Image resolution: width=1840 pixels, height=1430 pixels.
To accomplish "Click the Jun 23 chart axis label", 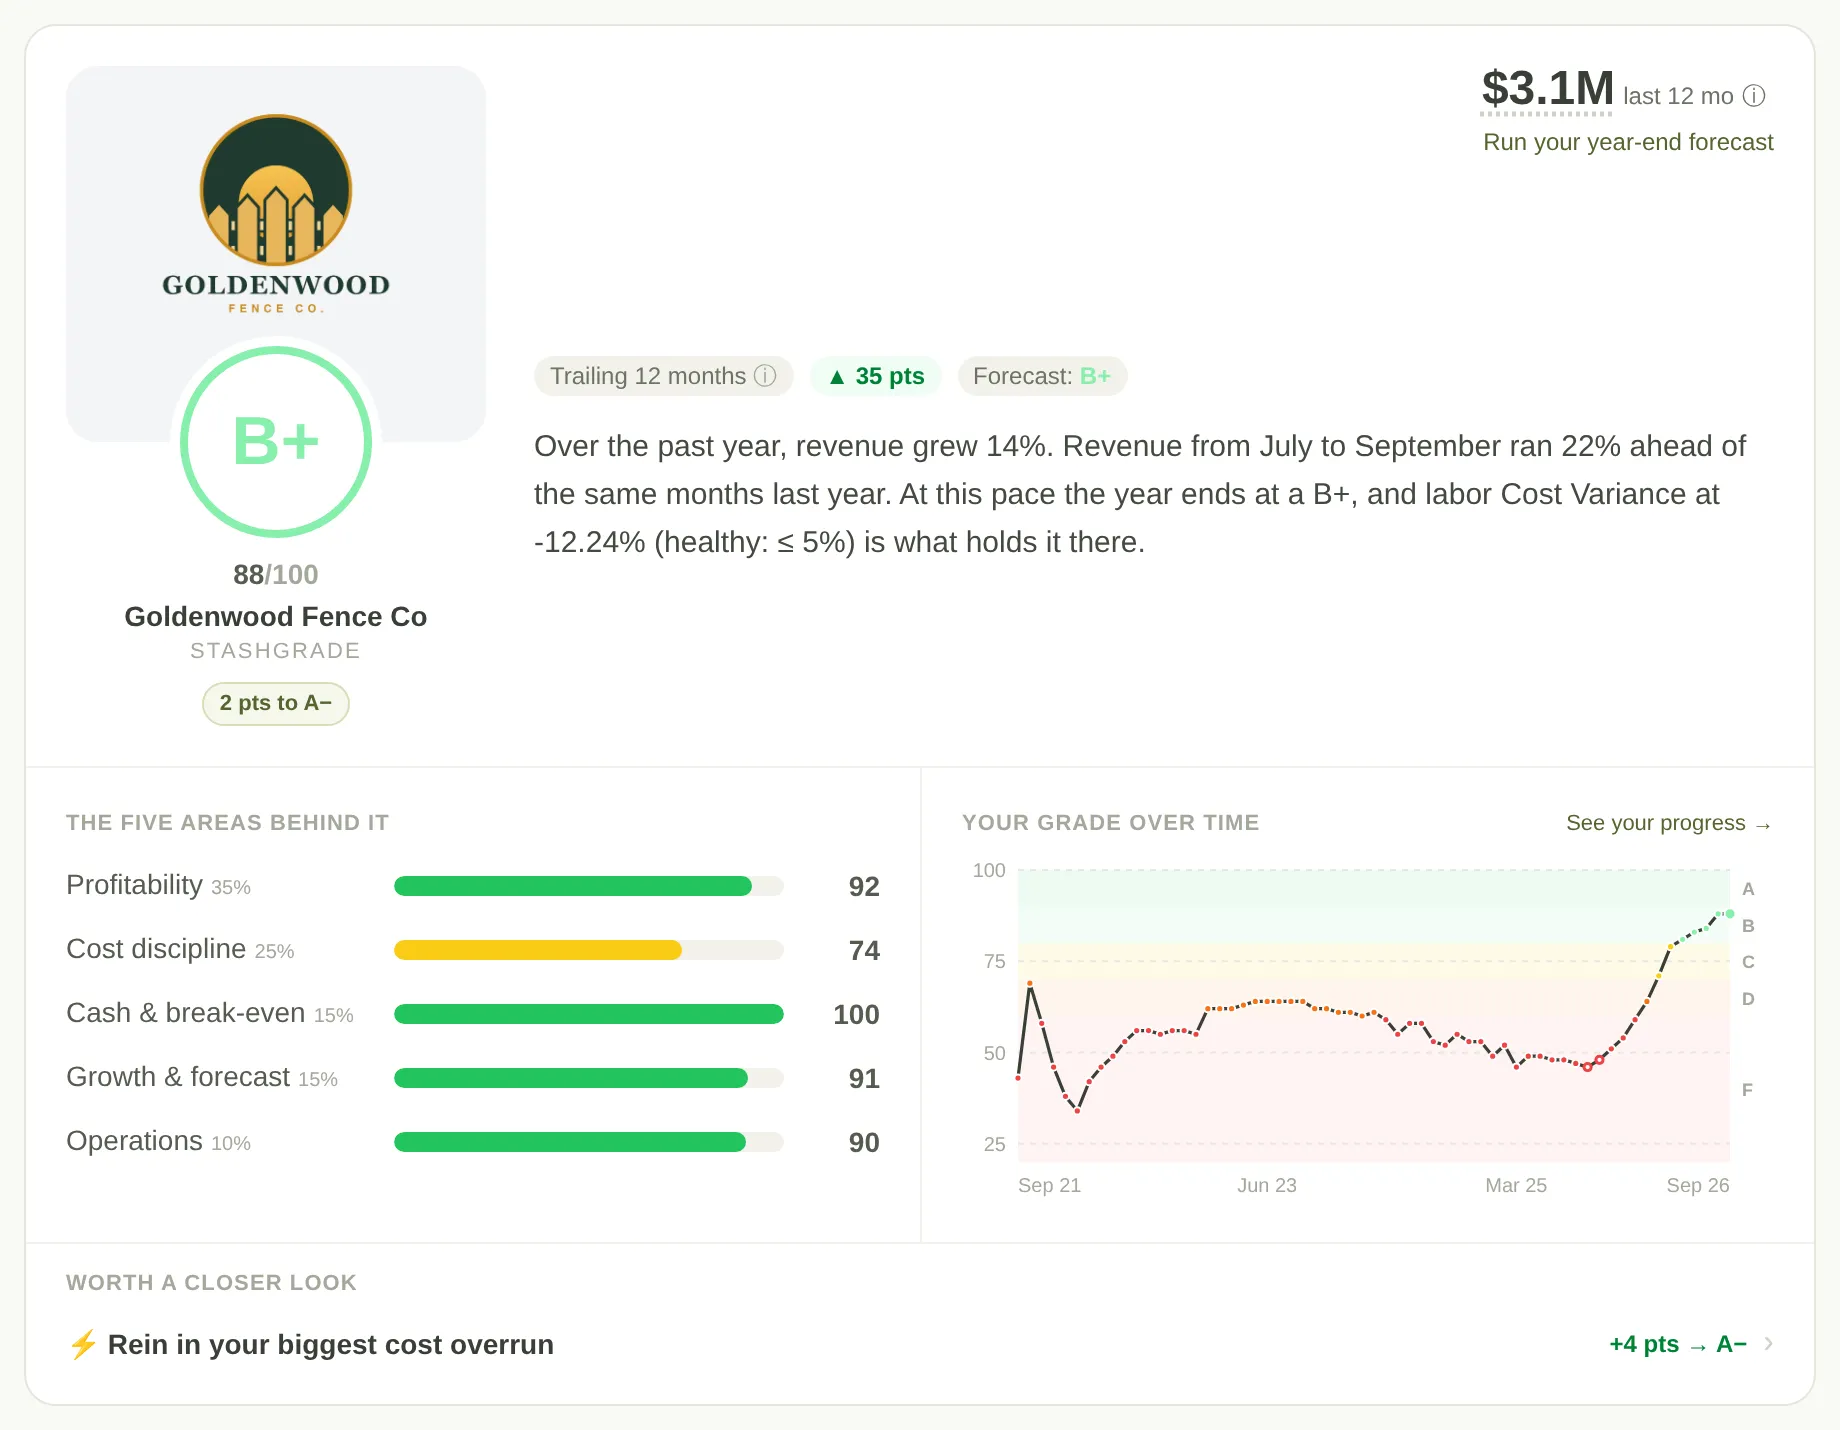I will click(x=1266, y=1185).
